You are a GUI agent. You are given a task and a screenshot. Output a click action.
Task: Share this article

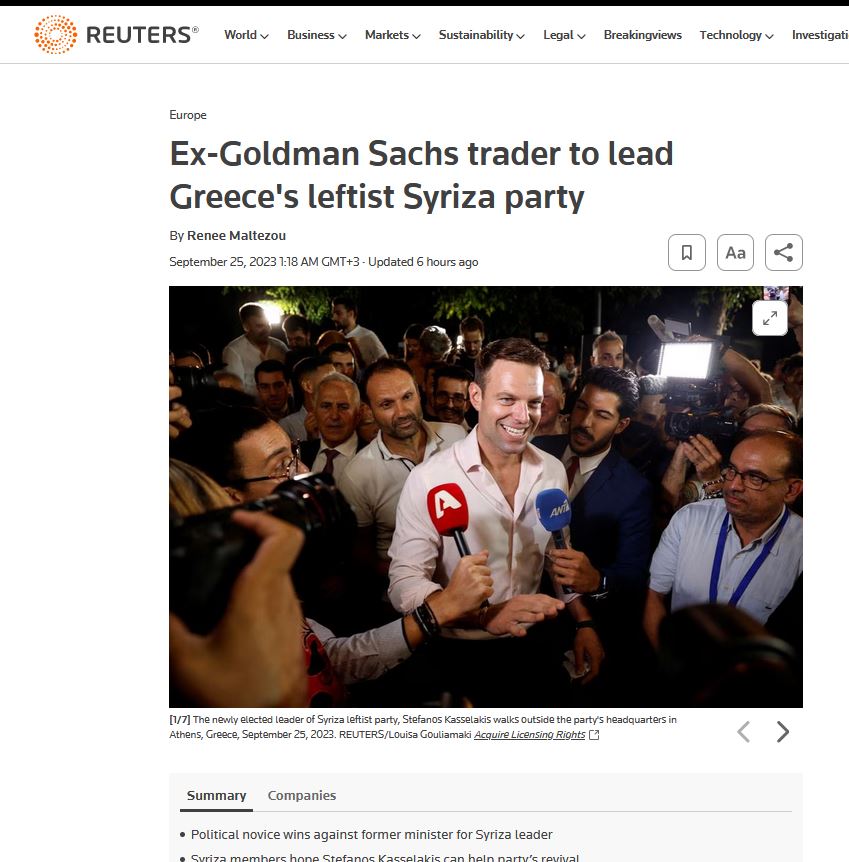[784, 252]
